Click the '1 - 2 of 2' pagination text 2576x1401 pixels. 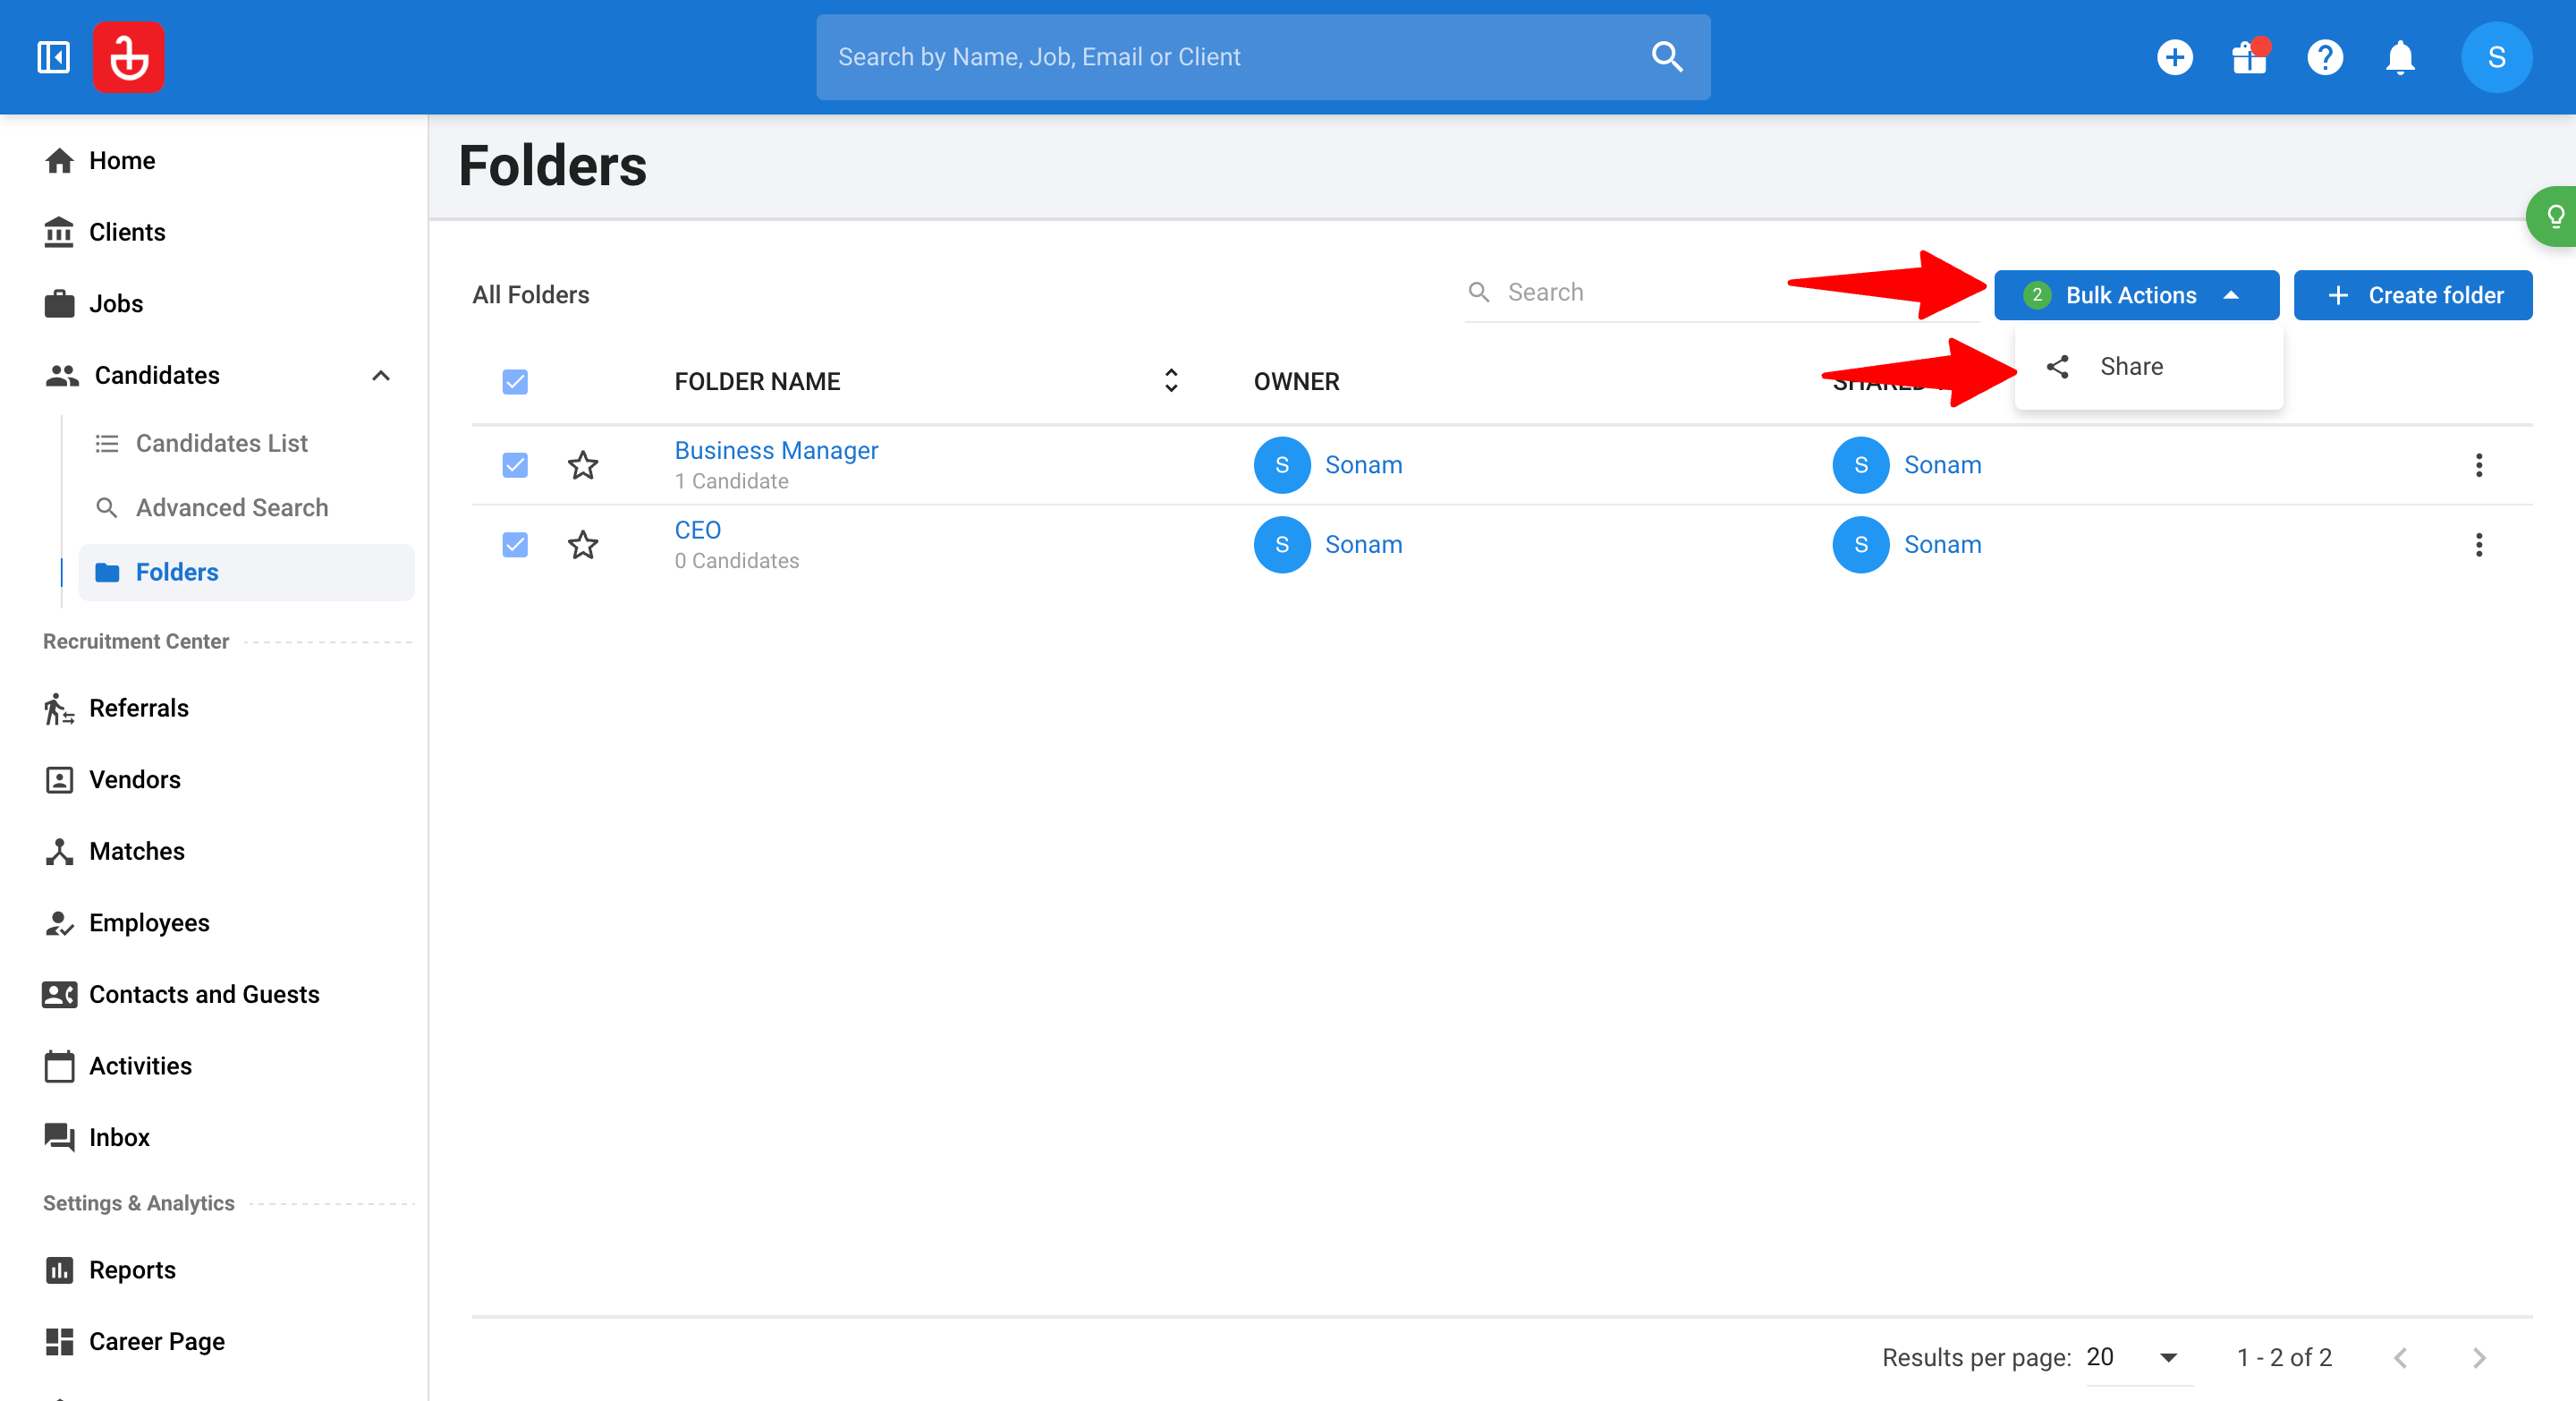(x=2284, y=1357)
